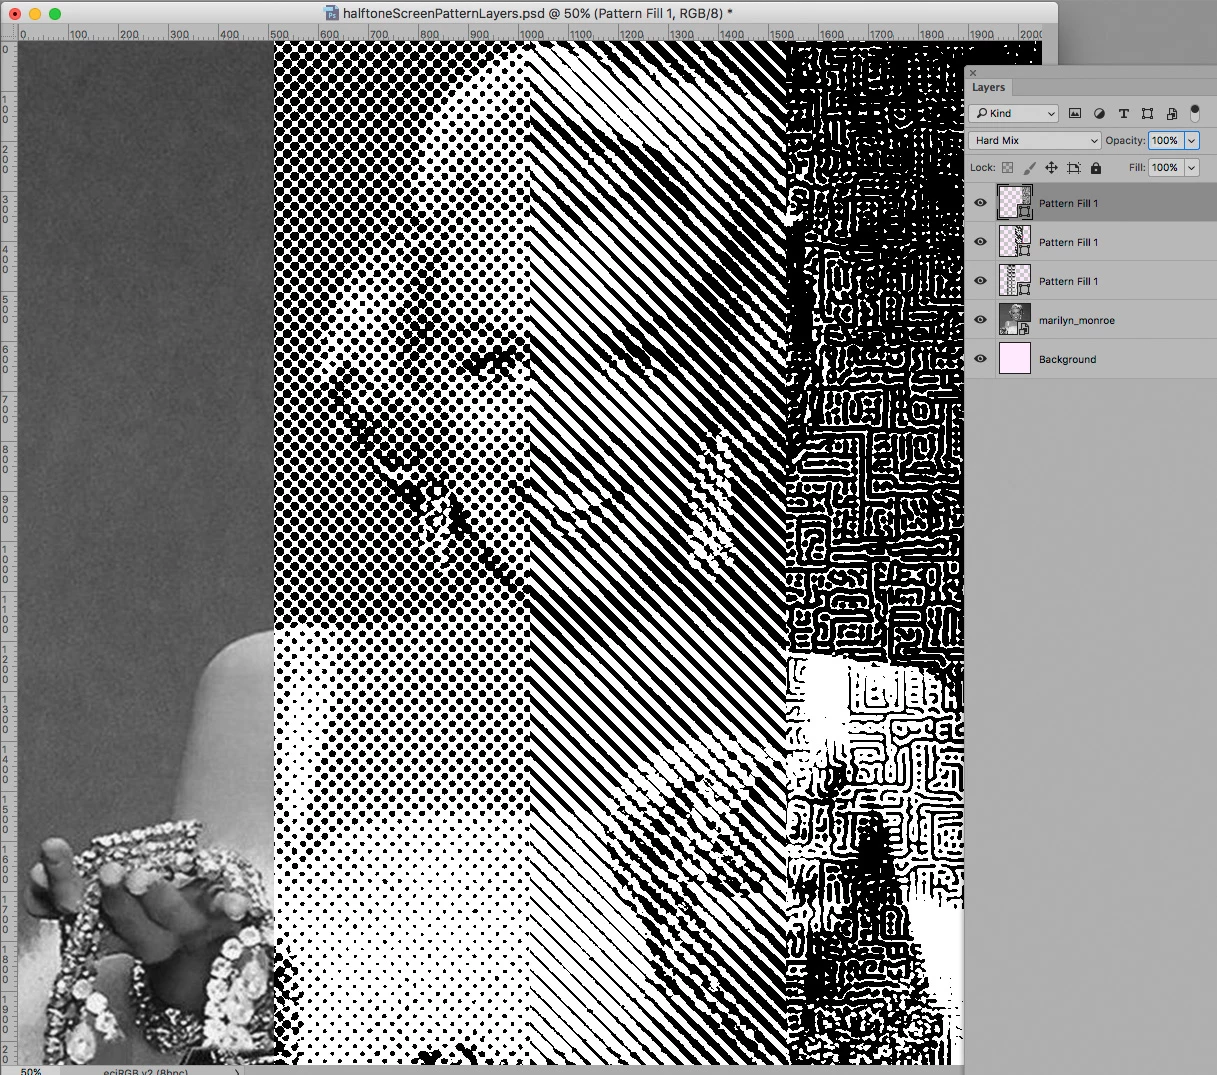Open the Fill slider dropdown arrow
This screenshot has height=1075, width=1217.
pyautogui.click(x=1192, y=168)
